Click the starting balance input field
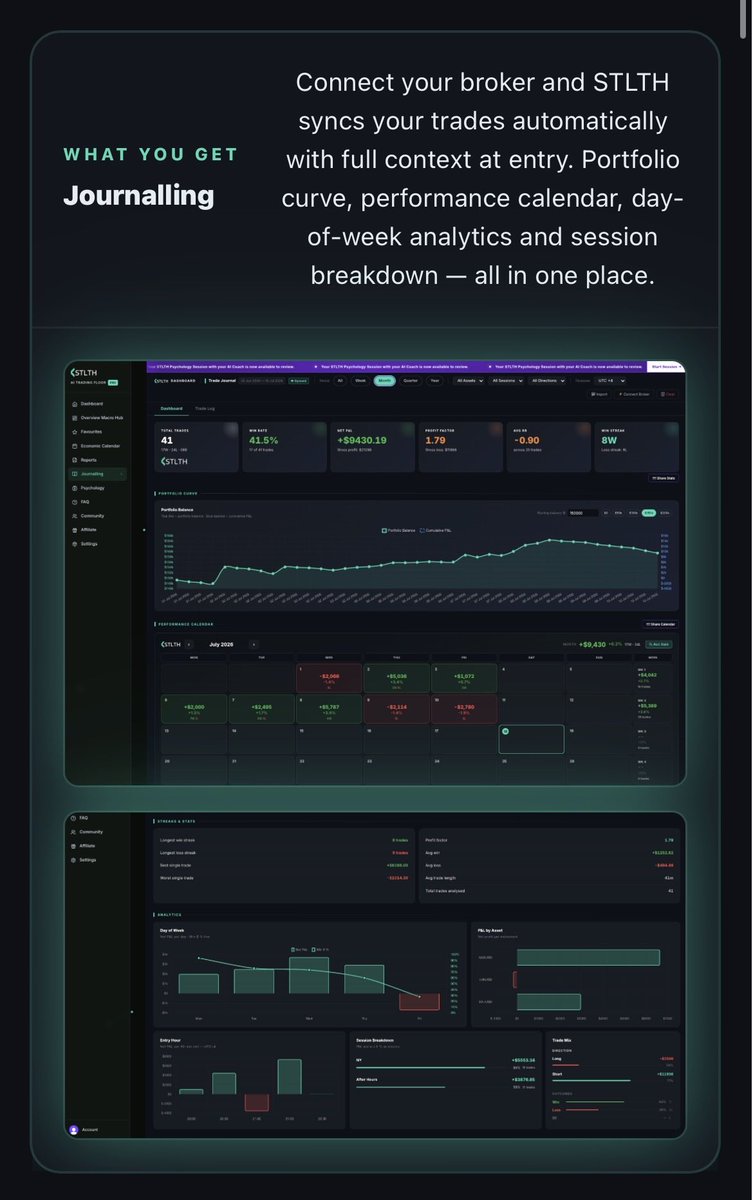The height and width of the screenshot is (1200, 753). click(x=583, y=513)
